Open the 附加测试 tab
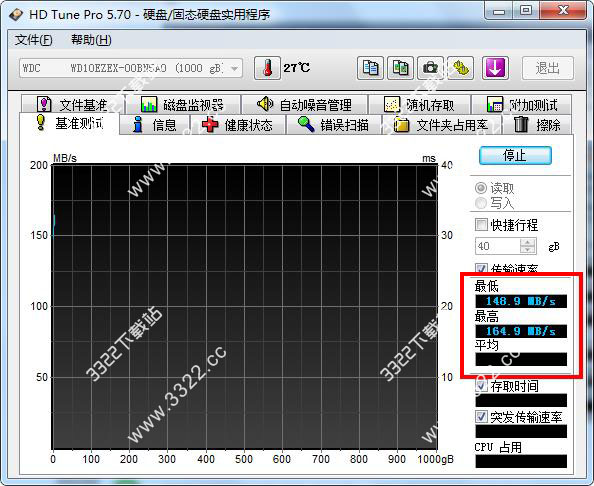 [x=522, y=105]
